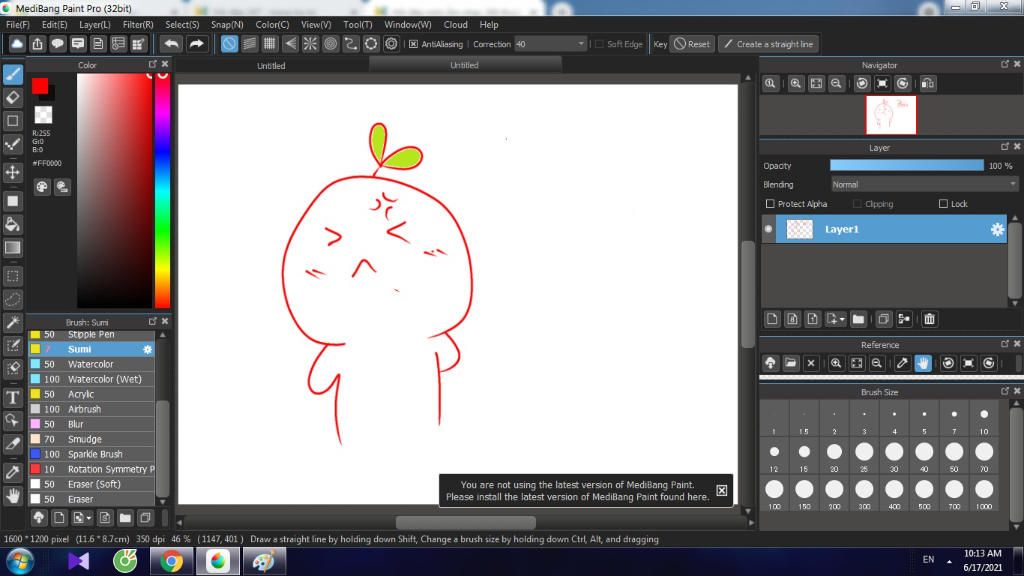Open Layer1 settings gear
The width and height of the screenshot is (1024, 576).
pos(997,229)
